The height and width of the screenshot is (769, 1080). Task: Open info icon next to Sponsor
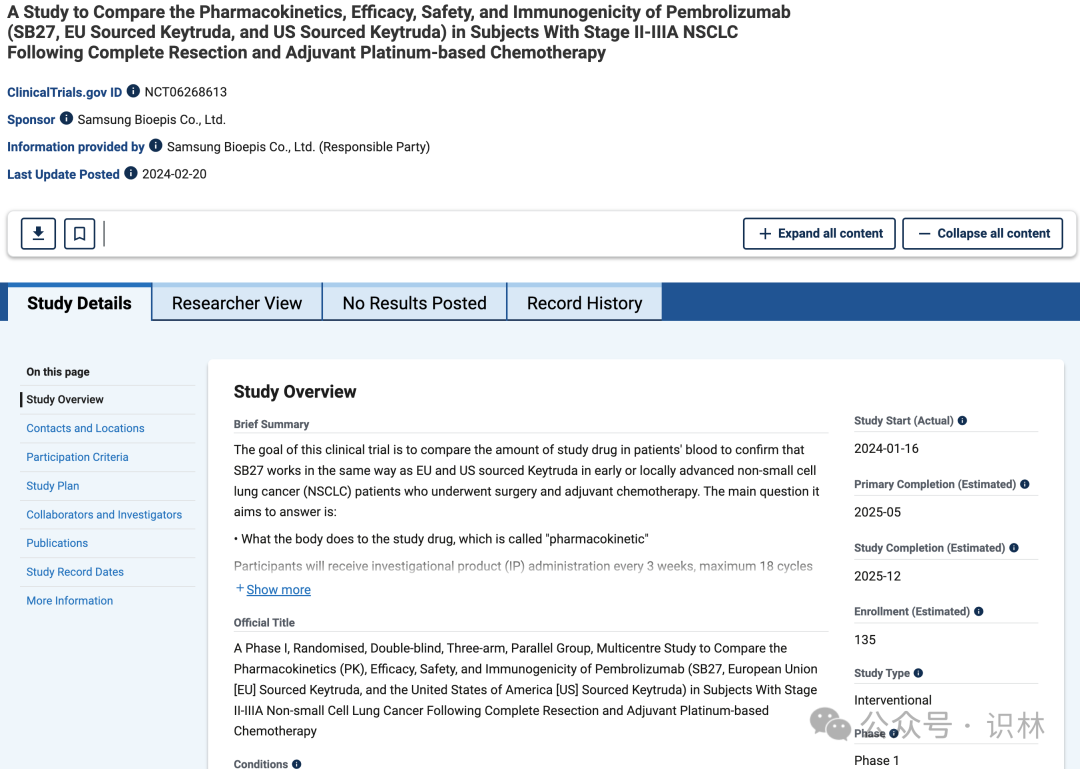[x=66, y=119]
